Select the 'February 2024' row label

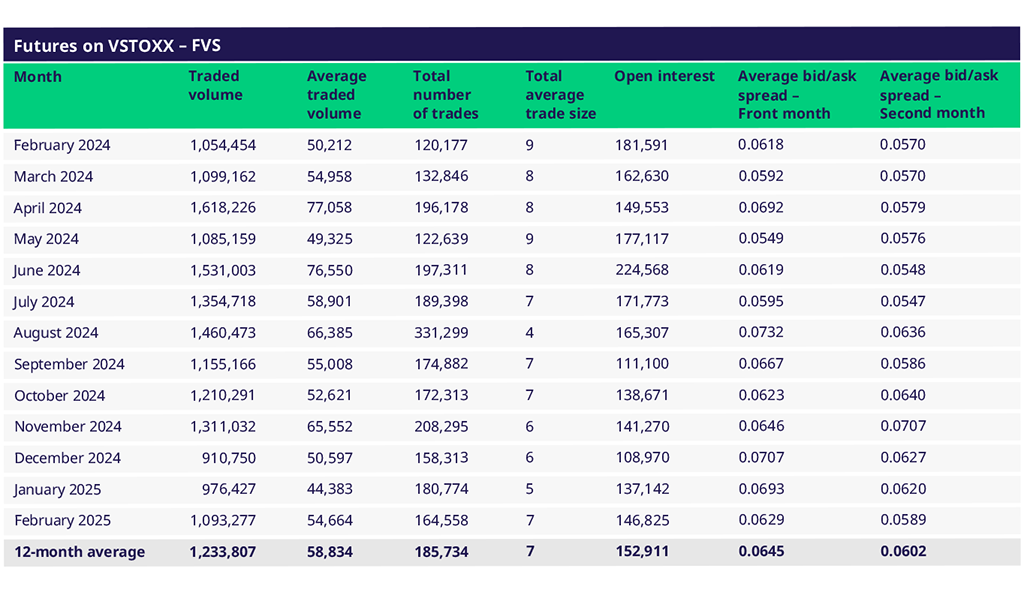(x=62, y=145)
